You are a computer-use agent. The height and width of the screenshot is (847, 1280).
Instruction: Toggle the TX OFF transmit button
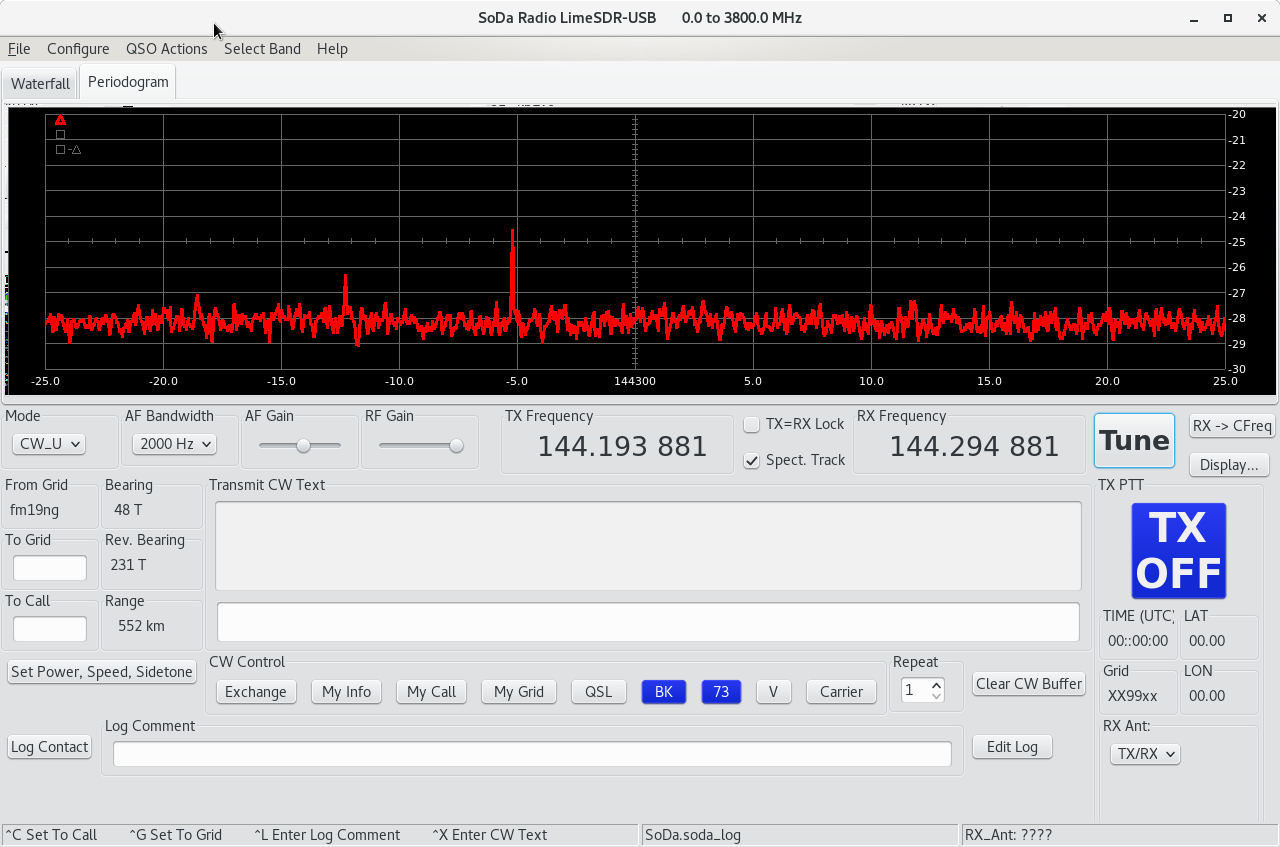pos(1178,551)
